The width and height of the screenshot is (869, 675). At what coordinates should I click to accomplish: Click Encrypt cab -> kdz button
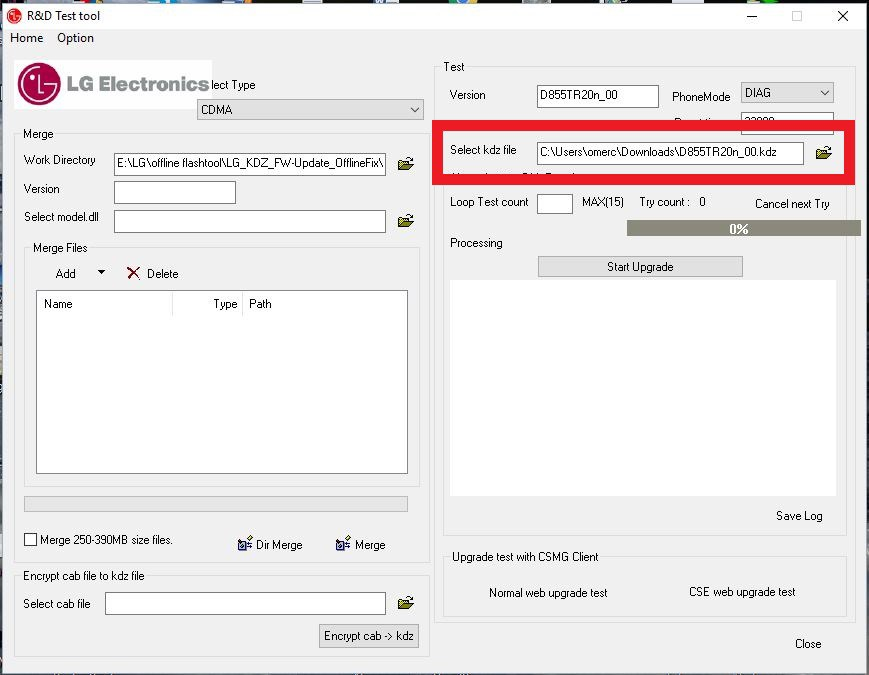[369, 636]
